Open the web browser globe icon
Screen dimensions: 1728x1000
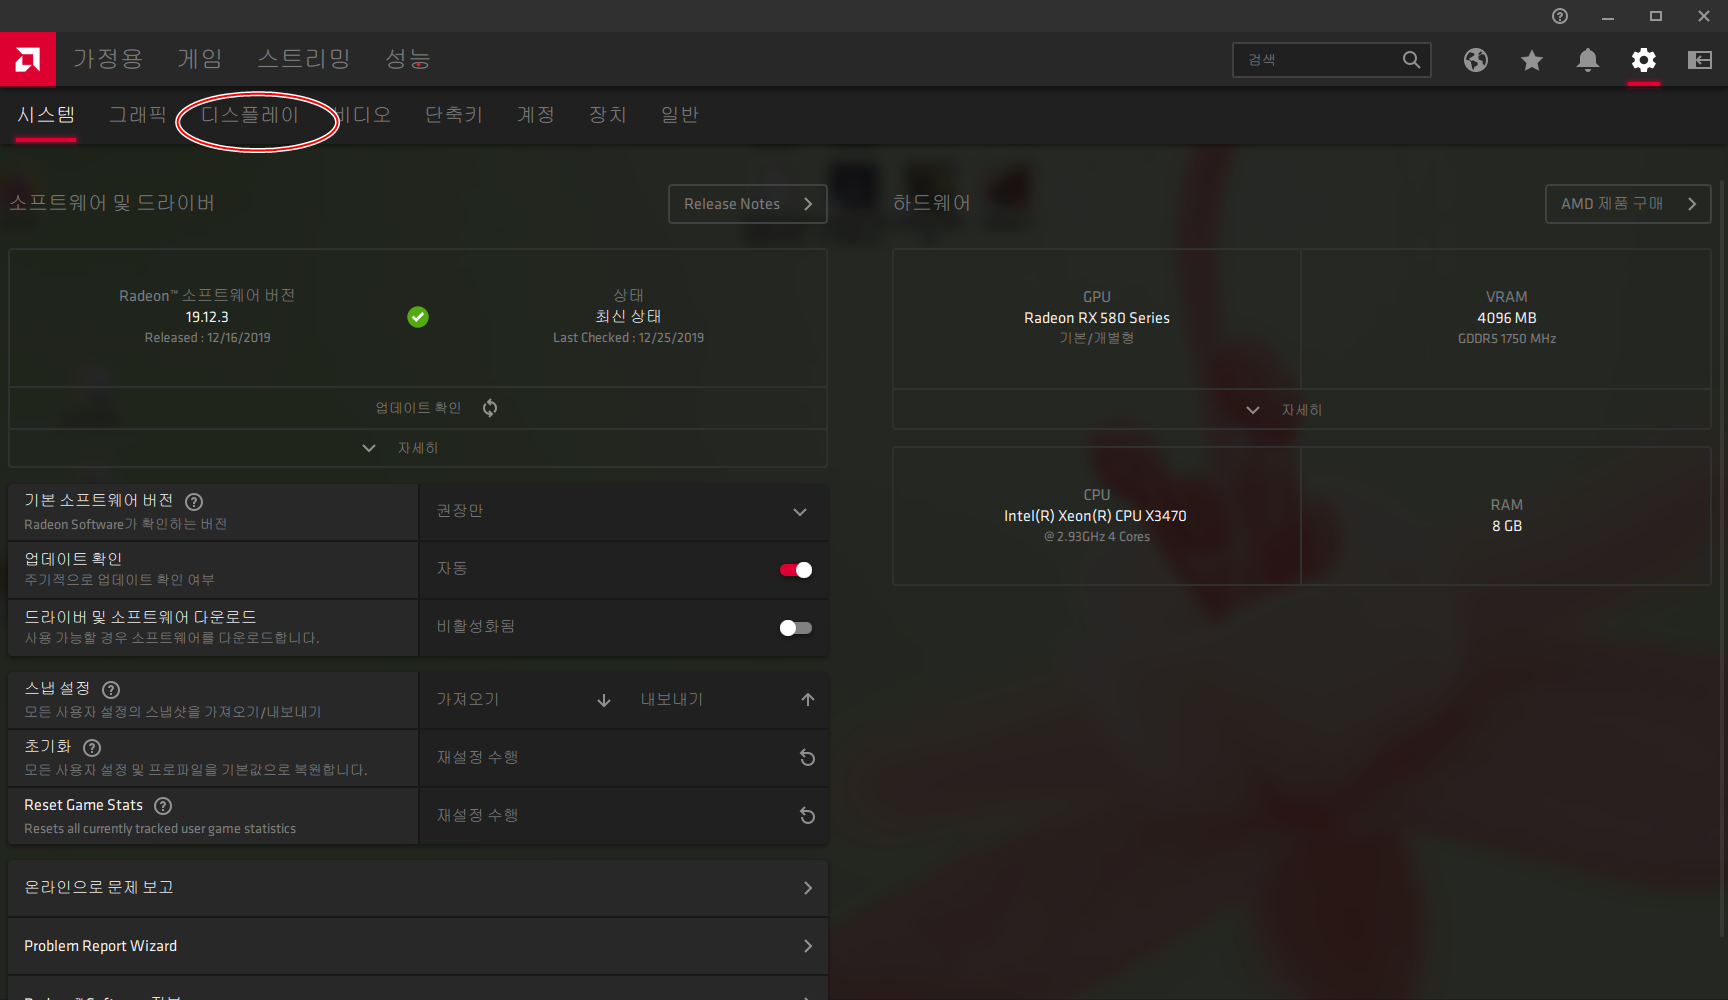pos(1476,60)
